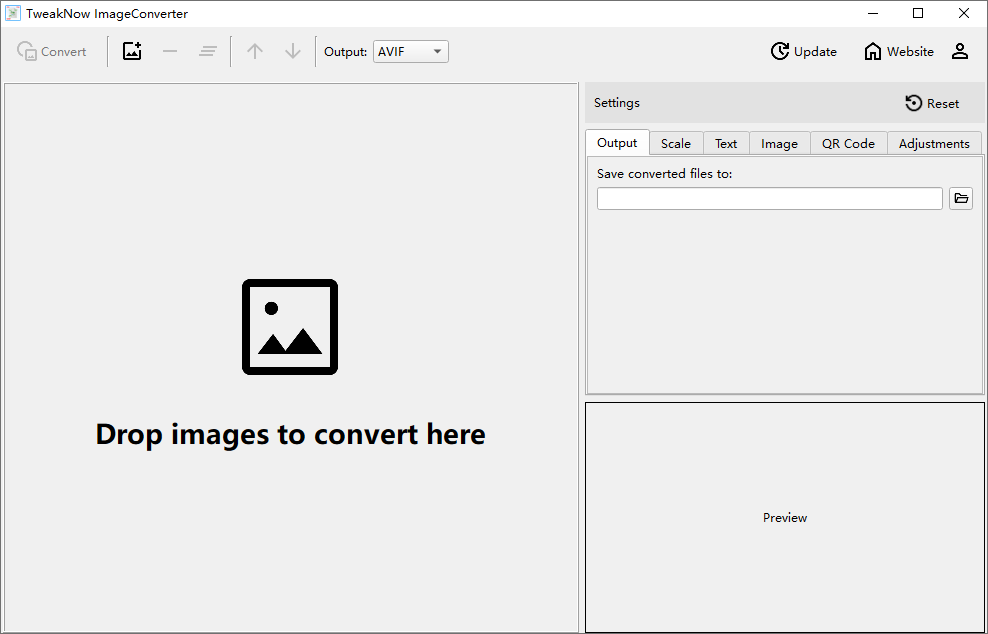Browse for output folder
Screen dimensions: 988x634
click(x=960, y=198)
